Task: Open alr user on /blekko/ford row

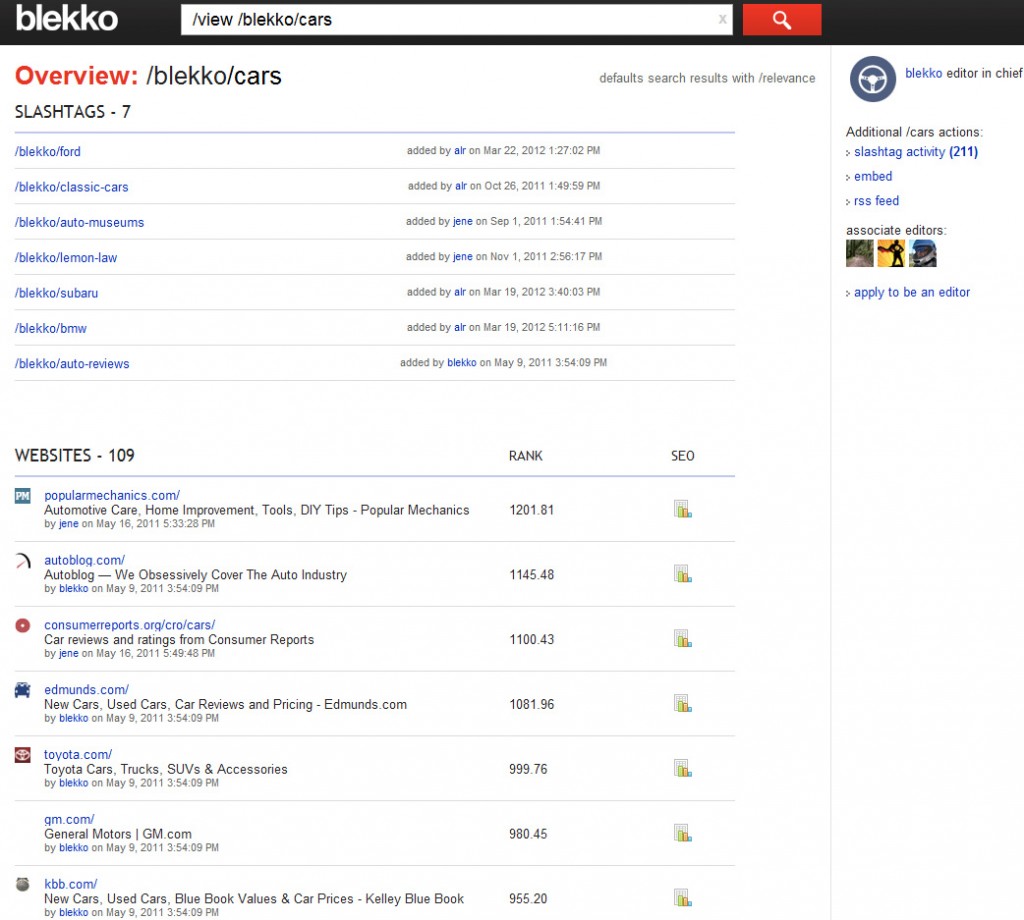Action: point(460,150)
